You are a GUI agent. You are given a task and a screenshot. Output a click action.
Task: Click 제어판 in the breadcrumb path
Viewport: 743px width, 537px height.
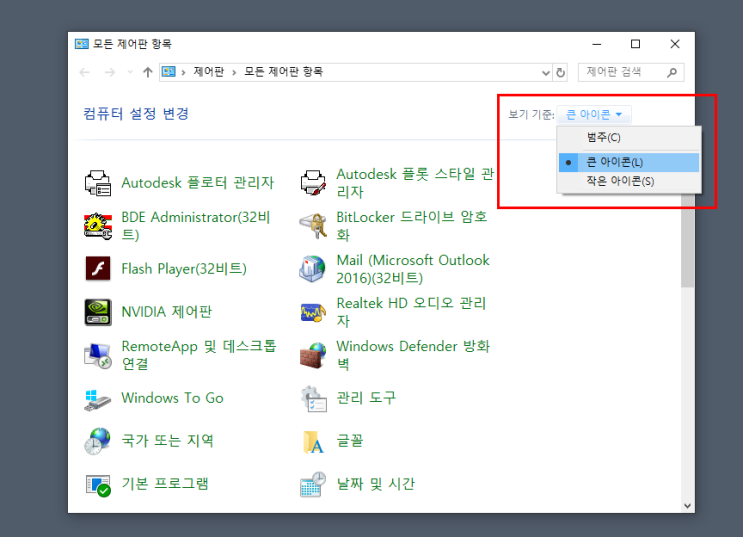pyautogui.click(x=208, y=72)
